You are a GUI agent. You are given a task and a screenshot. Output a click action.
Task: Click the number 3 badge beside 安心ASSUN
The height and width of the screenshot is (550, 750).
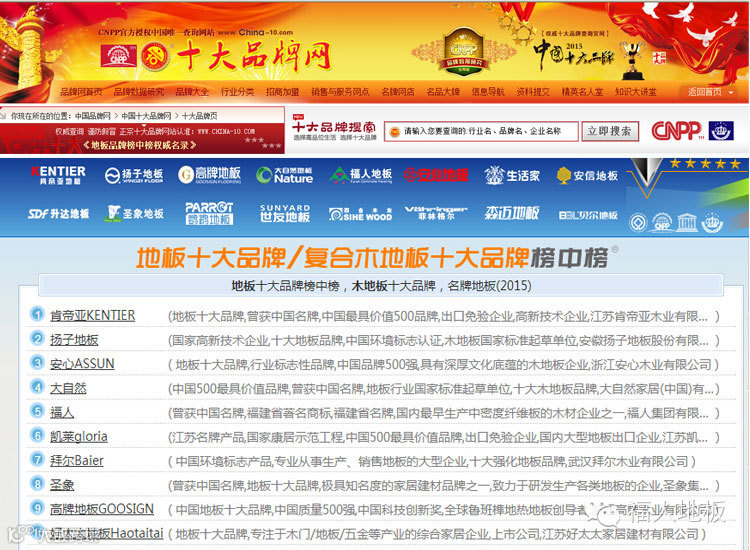pos(37,363)
